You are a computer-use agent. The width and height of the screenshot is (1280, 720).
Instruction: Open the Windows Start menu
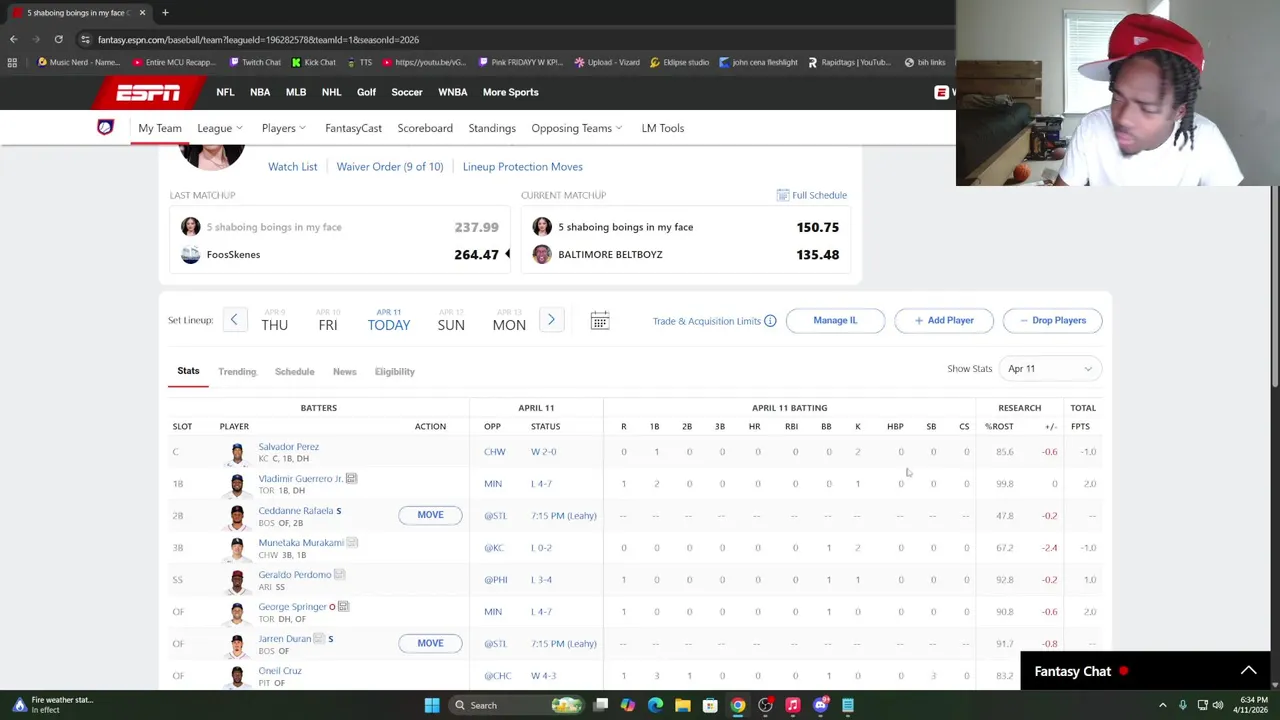(431, 705)
